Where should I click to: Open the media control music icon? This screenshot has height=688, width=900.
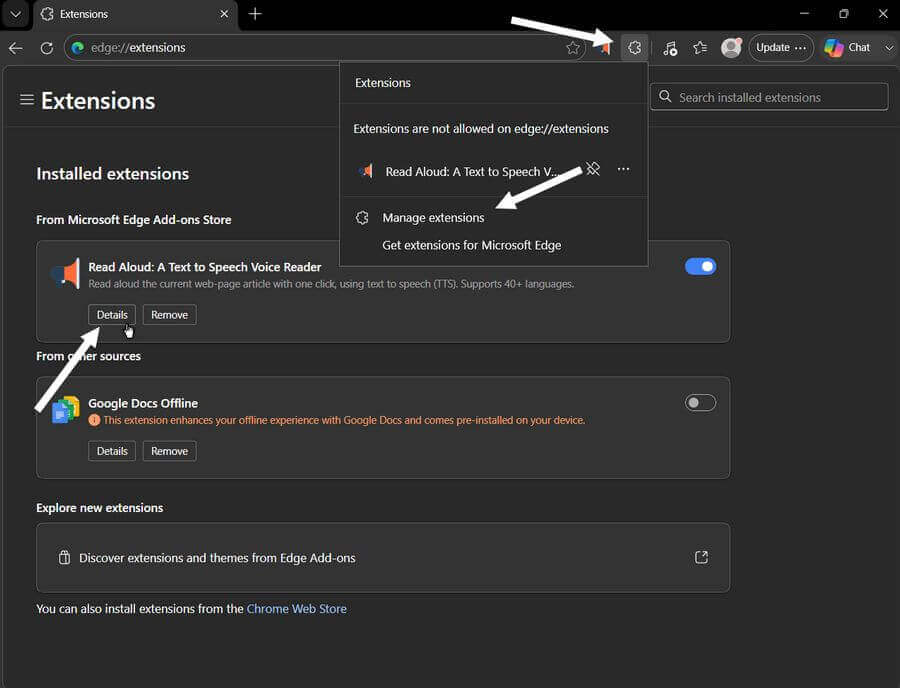coord(670,48)
